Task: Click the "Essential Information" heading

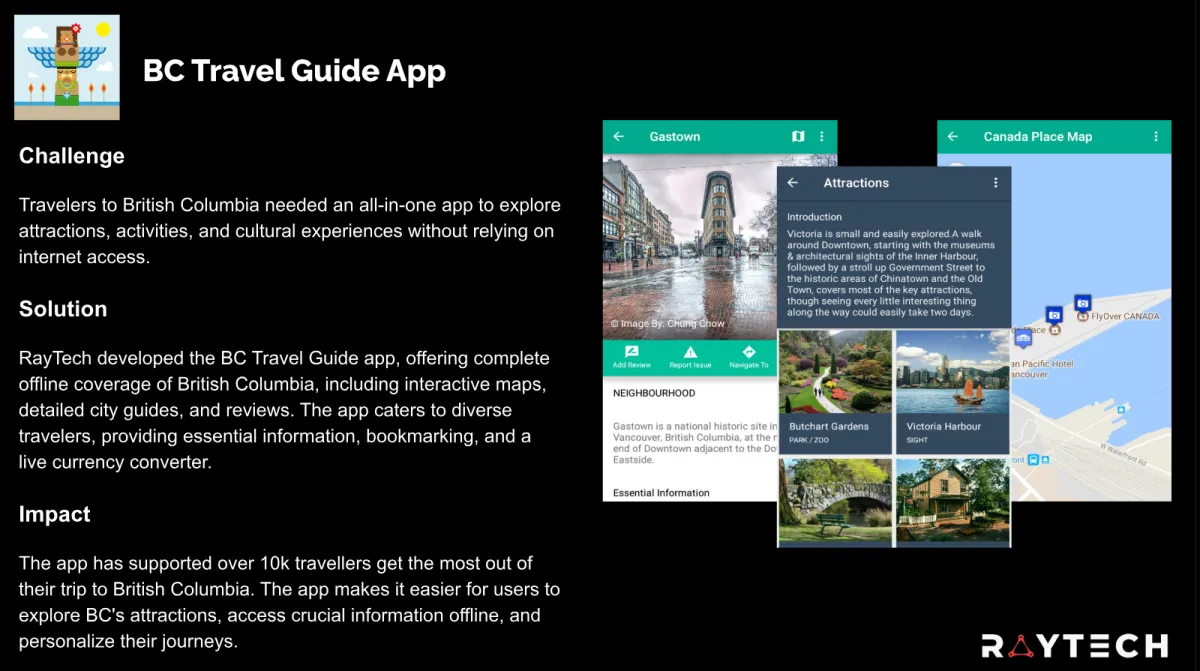Action: (661, 493)
